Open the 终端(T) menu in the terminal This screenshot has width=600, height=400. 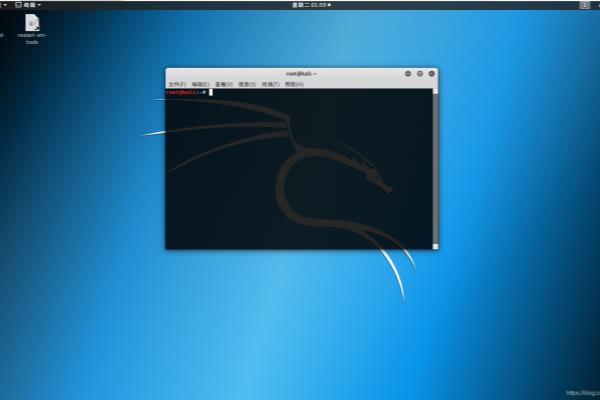[x=271, y=84]
